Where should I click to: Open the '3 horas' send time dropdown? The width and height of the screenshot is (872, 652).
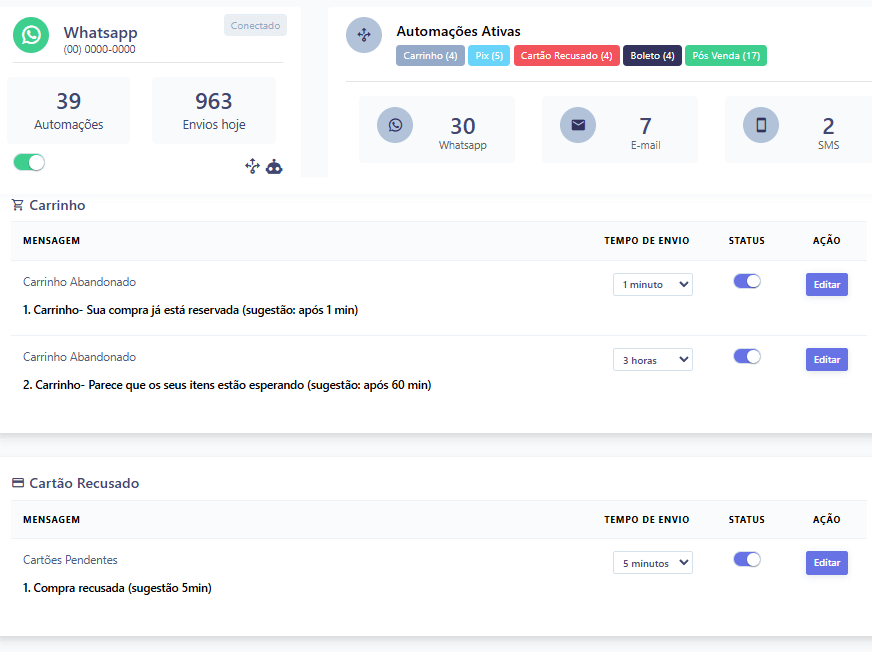(652, 360)
